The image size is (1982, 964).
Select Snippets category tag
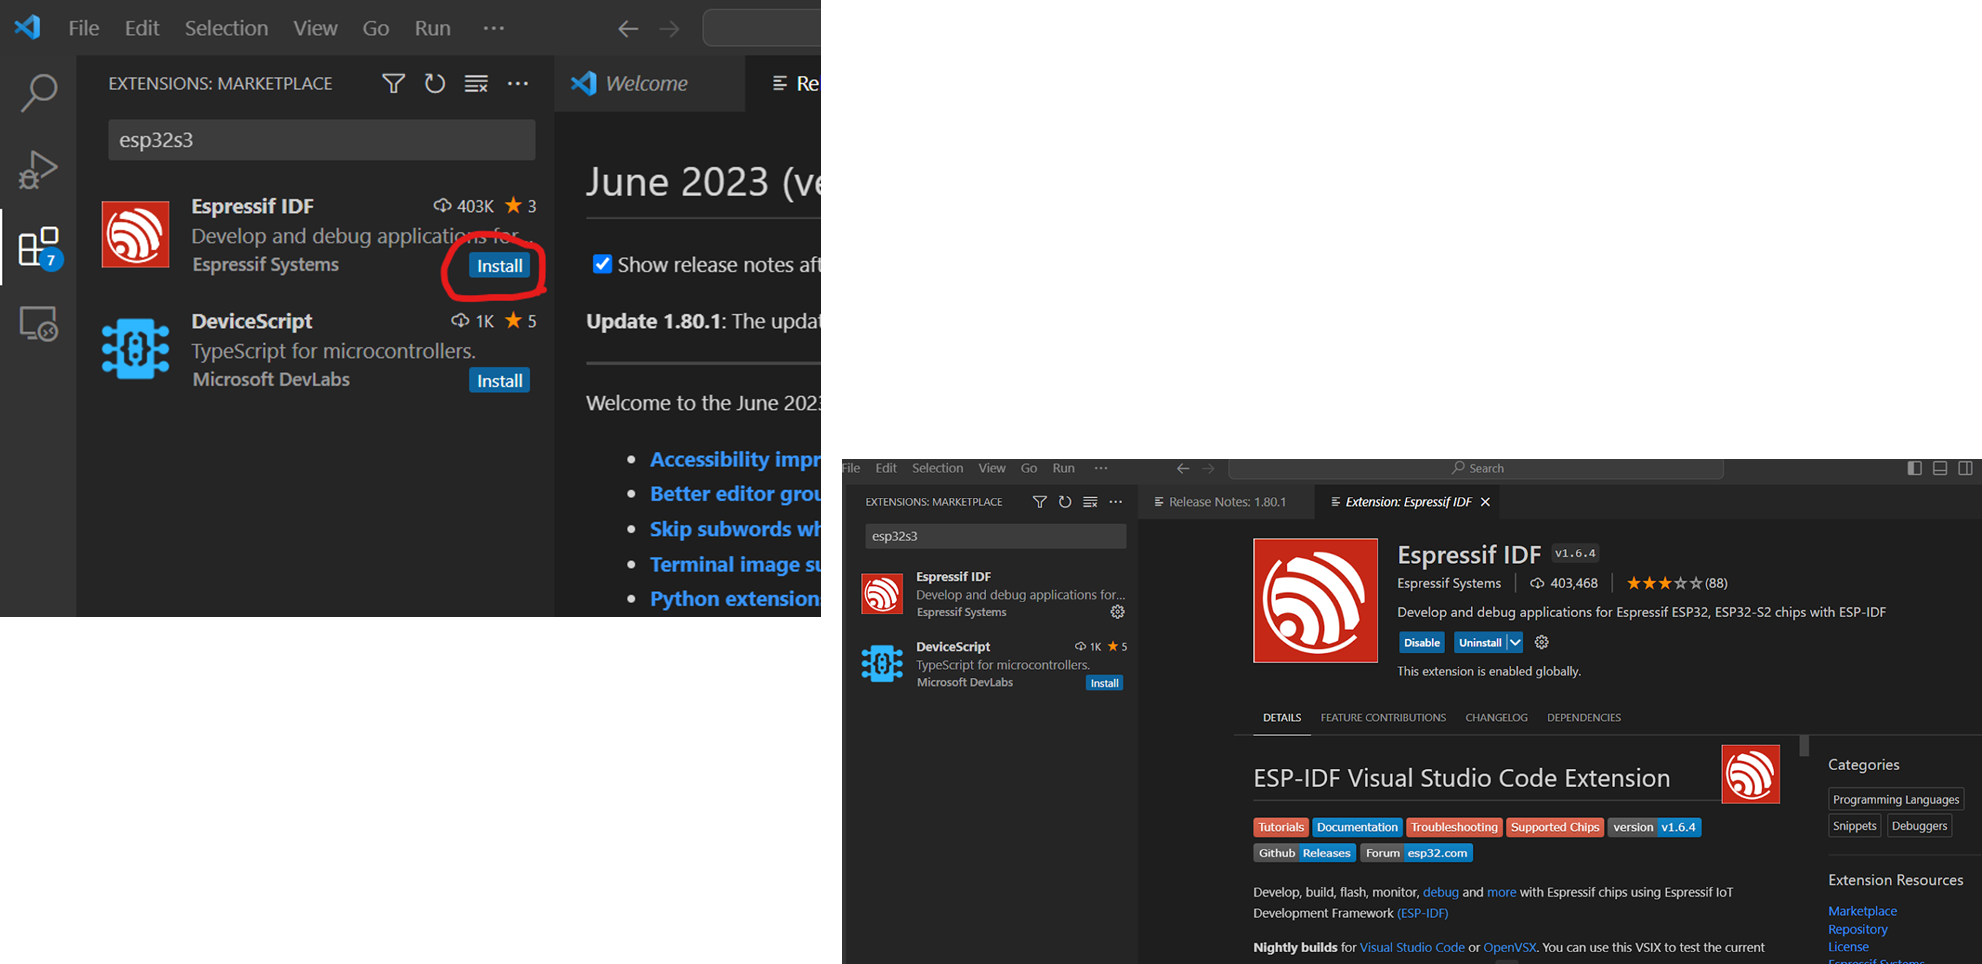coord(1854,826)
